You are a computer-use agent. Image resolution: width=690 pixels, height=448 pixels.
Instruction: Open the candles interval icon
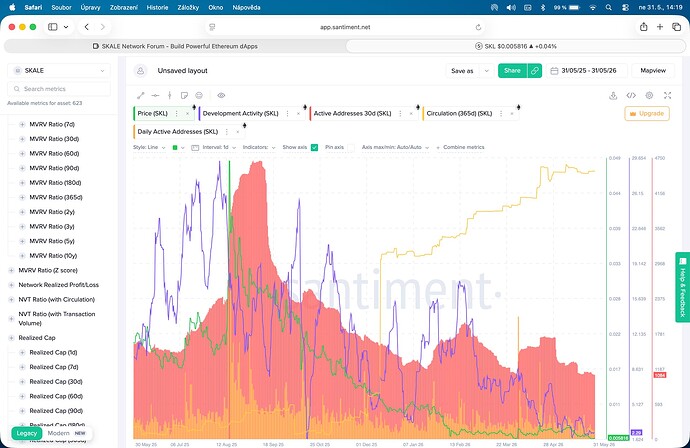pyautogui.click(x=195, y=147)
